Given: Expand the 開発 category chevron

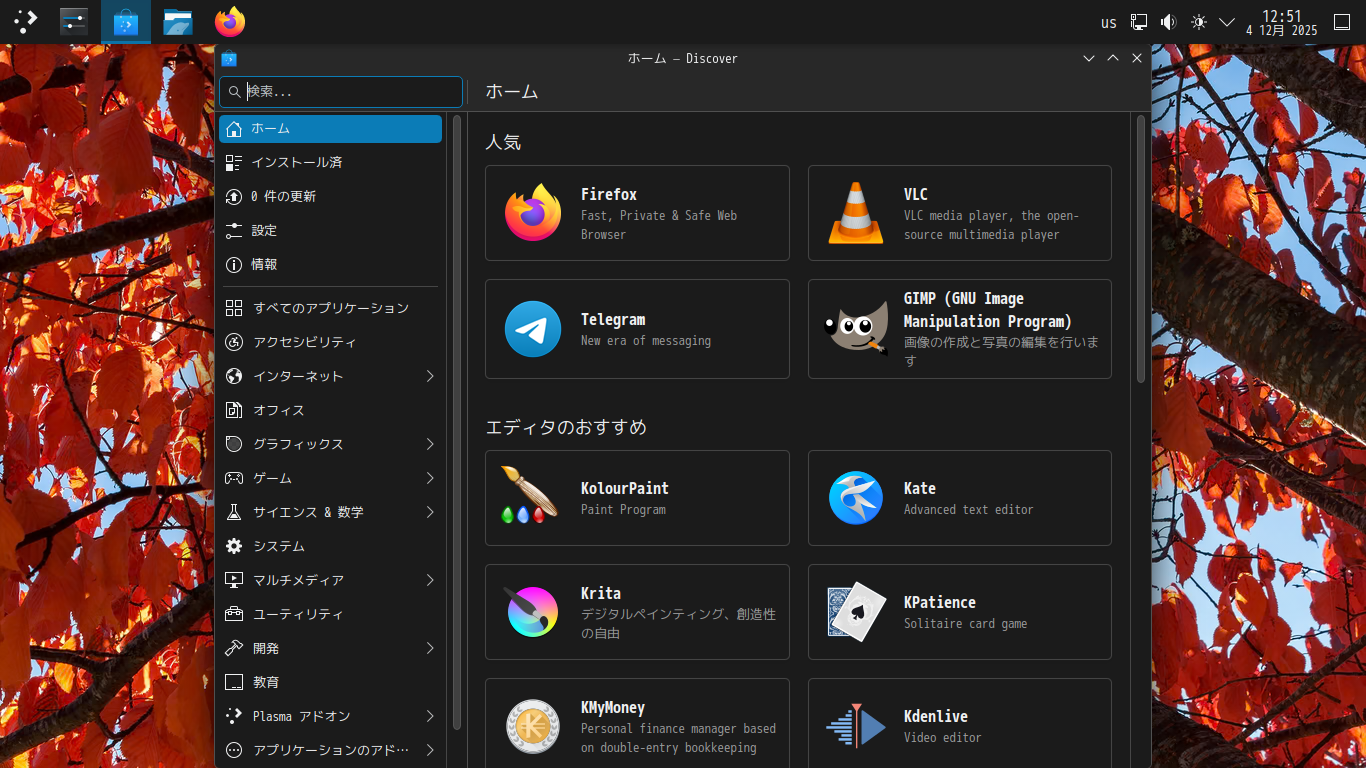Looking at the screenshot, I should coord(430,648).
